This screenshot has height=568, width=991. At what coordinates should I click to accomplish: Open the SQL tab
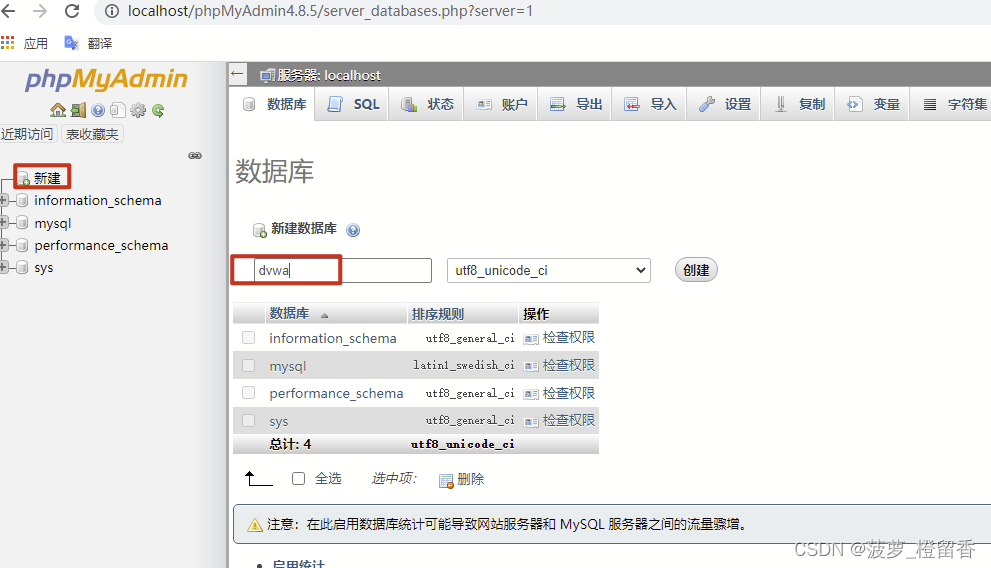(x=353, y=104)
